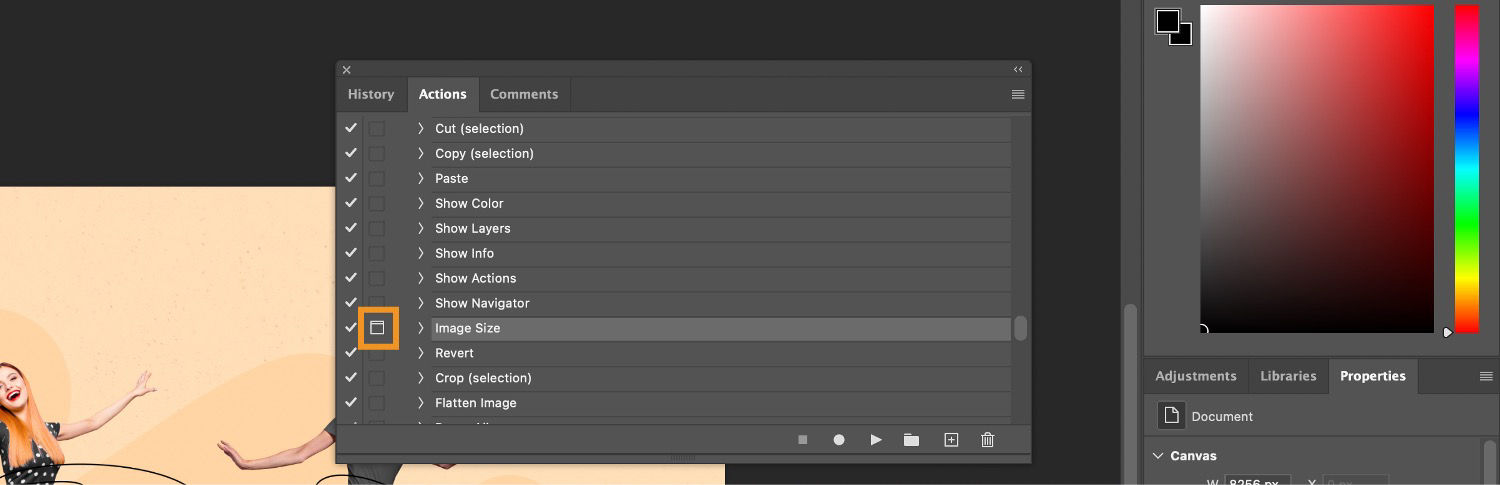The height and width of the screenshot is (485, 1500).
Task: Create a new action with plus icon
Action: coord(951,439)
